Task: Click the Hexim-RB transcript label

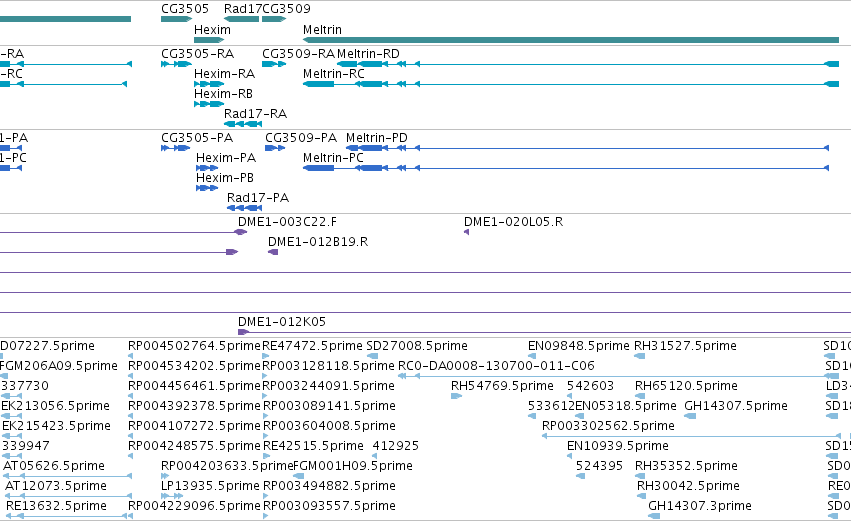Action: coord(223,94)
